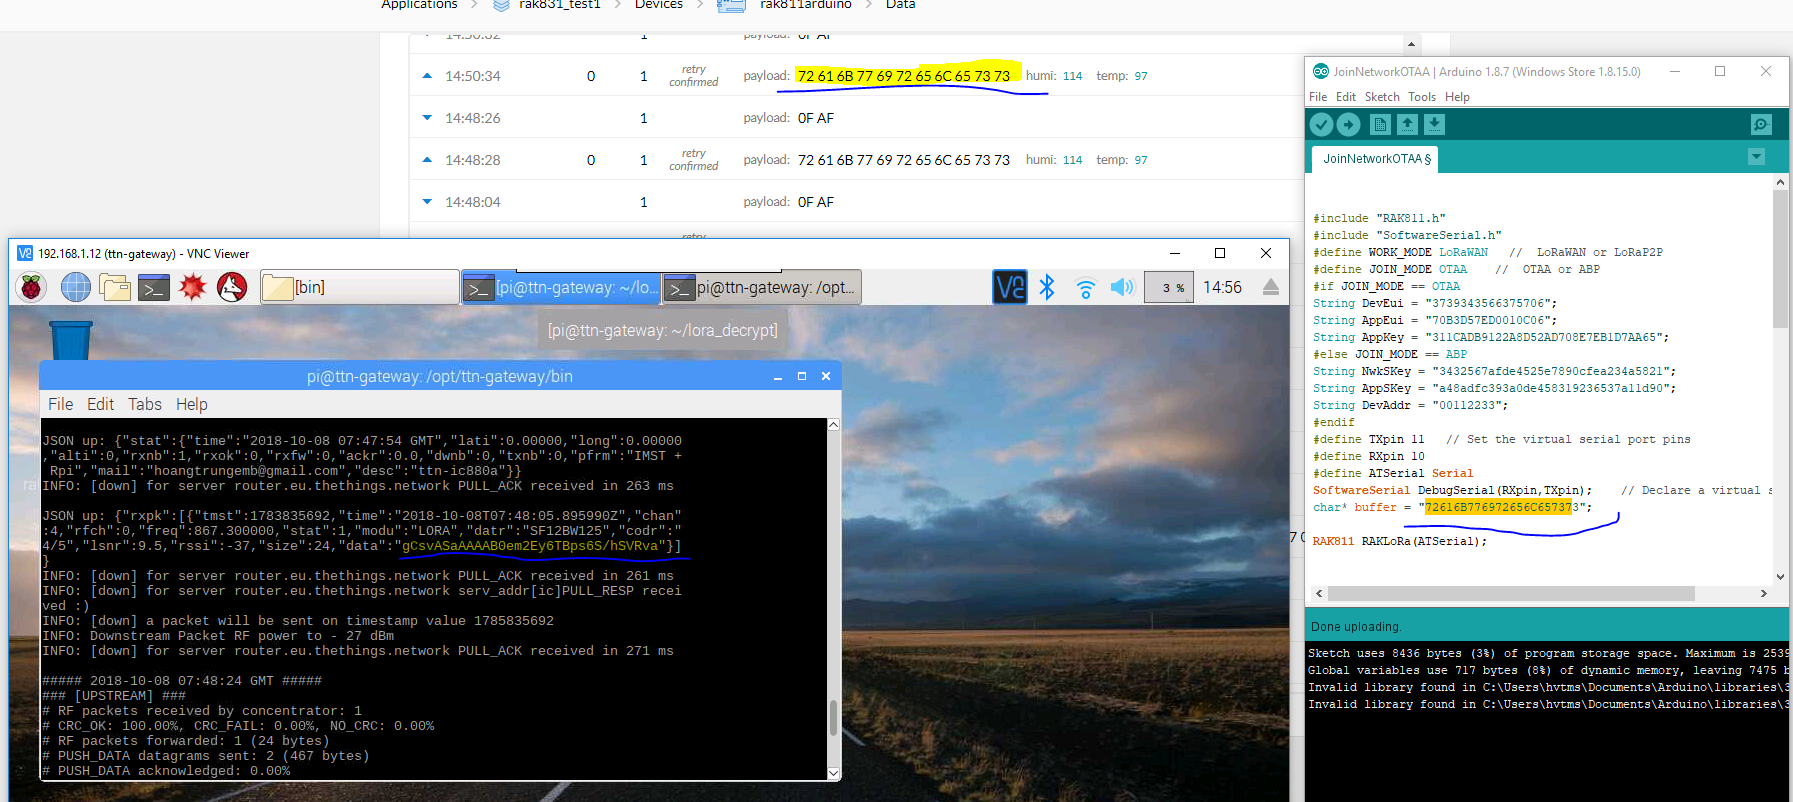Click the Data breadcrumb
The width and height of the screenshot is (1793, 802).
900,4
